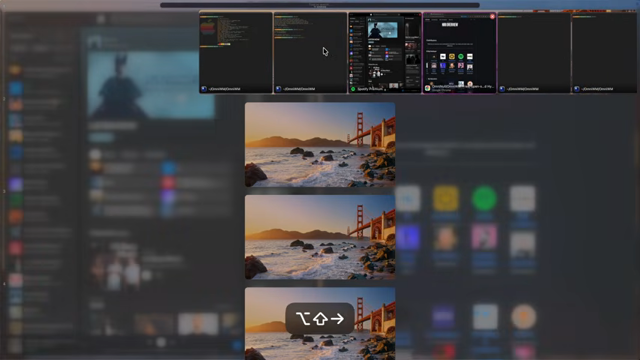Close the Google Chrome window from its thumbnail
Screen dimensions: 640x360
492,16
